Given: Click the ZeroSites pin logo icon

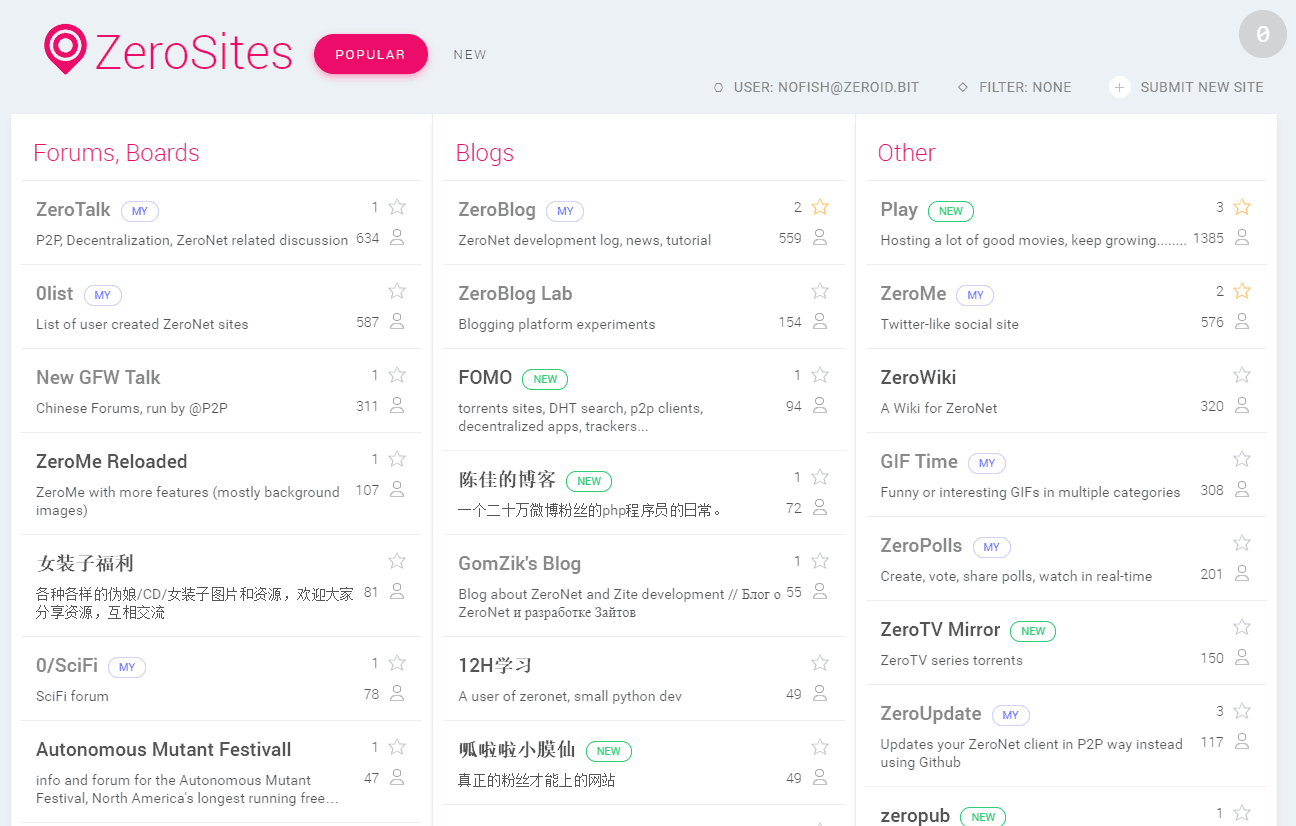Looking at the screenshot, I should 65,50.
